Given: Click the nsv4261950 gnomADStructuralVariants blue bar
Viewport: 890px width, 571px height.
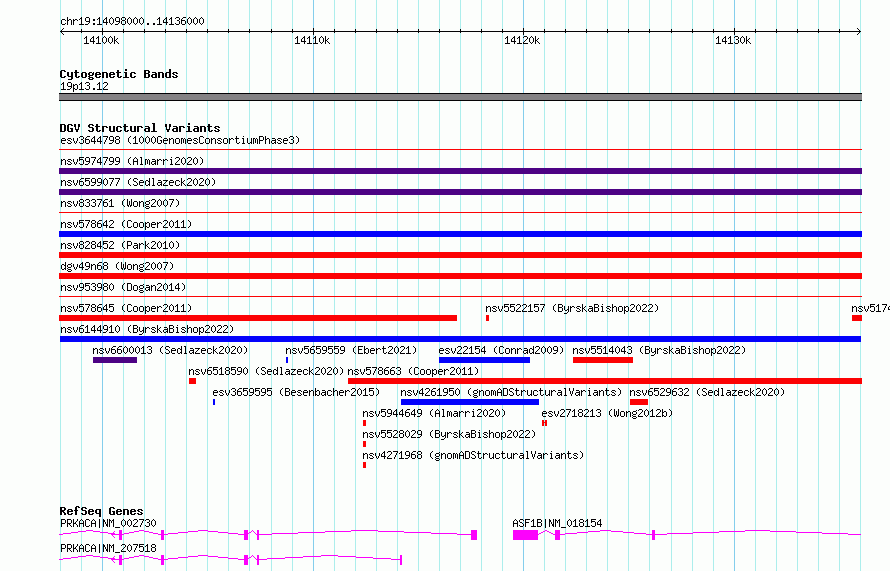Looking at the screenshot, I should (x=470, y=402).
